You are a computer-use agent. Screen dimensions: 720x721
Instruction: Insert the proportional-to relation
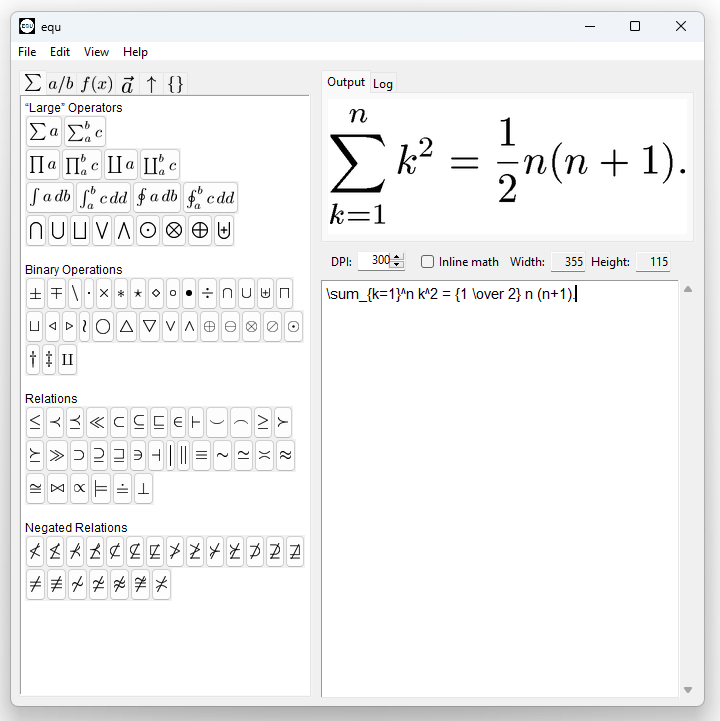79,488
